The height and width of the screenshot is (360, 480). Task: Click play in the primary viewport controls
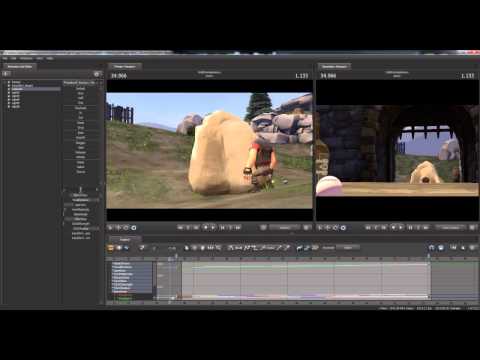click(x=213, y=228)
